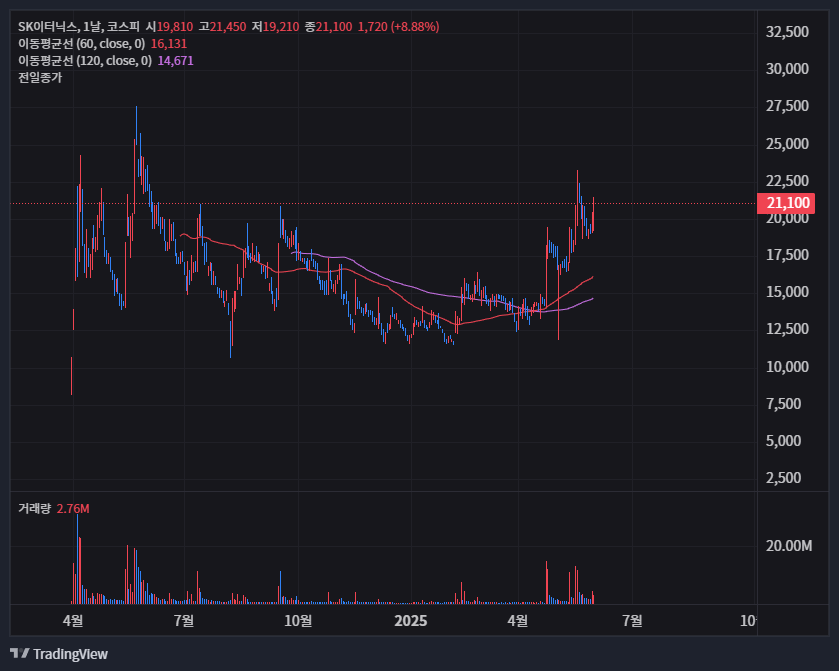Select the 이동평균선 (120, close, 0) indicator legend
The height and width of the screenshot is (671, 839).
[x=85, y=61]
